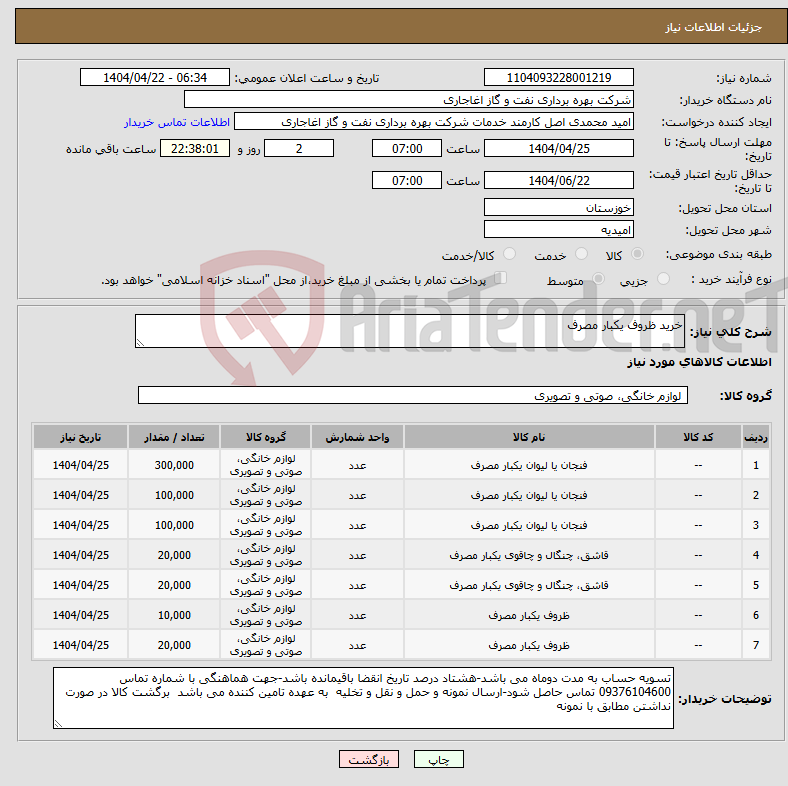Click item name in row 3 فنجان یا لیوان

pyautogui.click(x=529, y=525)
